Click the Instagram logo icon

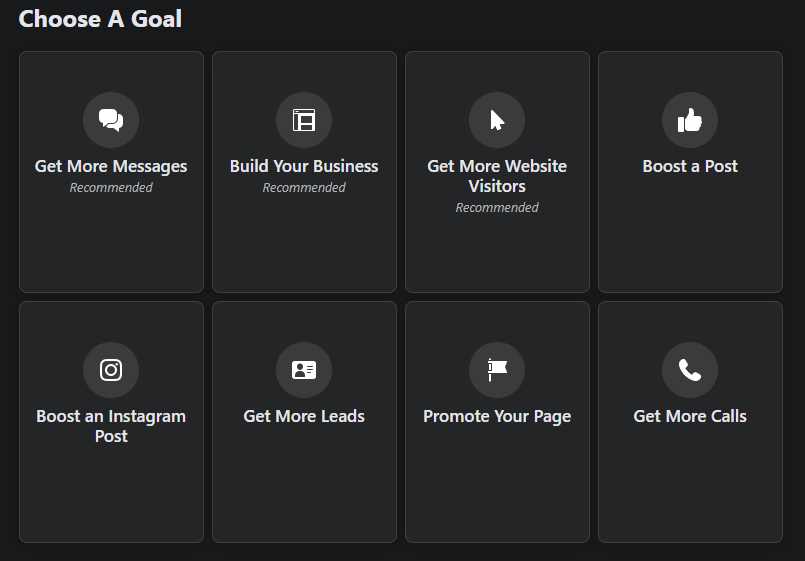111,370
